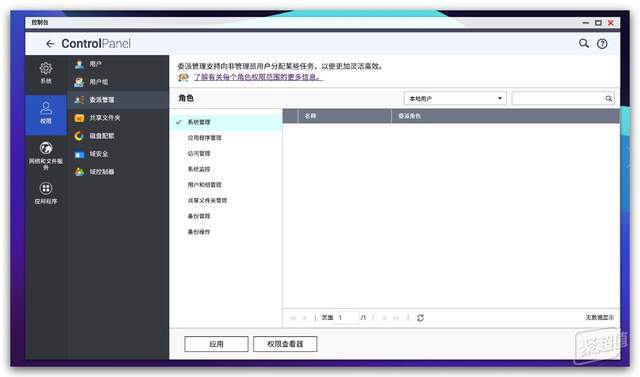Open the 域控制器 (Domain Controller) entry
Screen dimensions: 640x377
pos(118,172)
